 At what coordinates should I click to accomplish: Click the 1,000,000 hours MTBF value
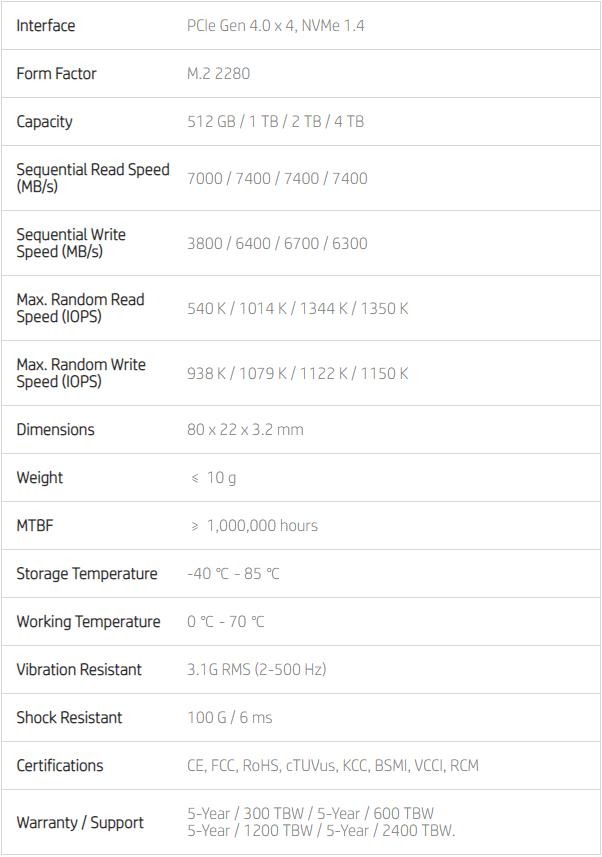click(261, 526)
